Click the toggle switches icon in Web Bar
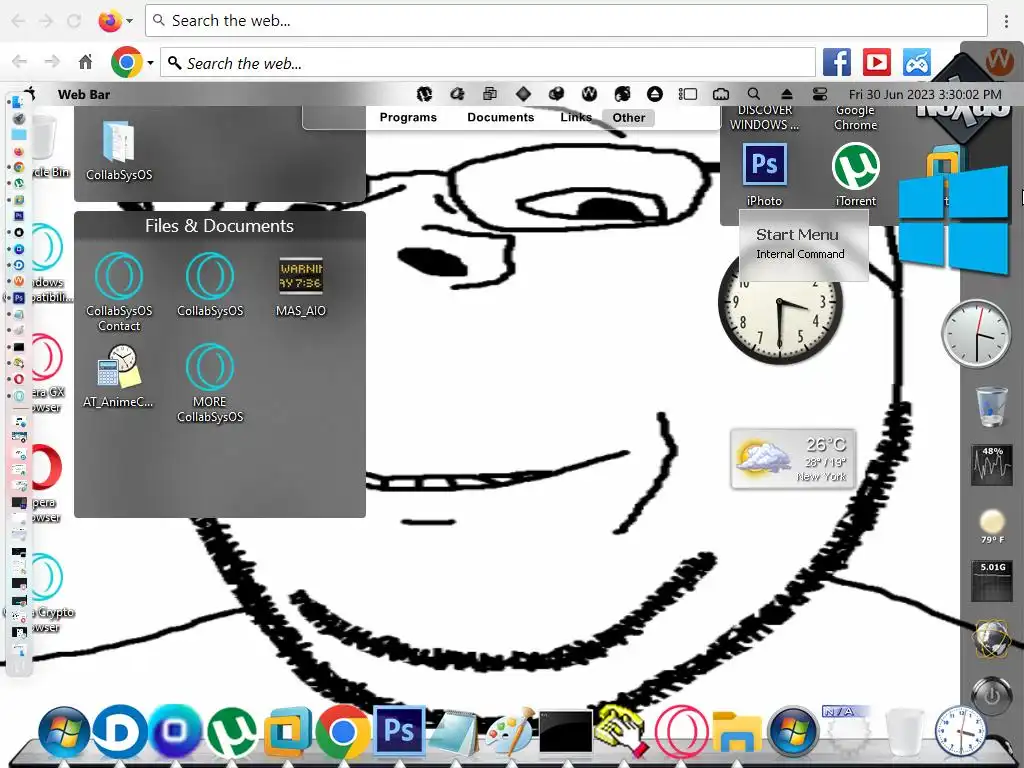Image resolution: width=1024 pixels, height=768 pixels. coord(820,94)
